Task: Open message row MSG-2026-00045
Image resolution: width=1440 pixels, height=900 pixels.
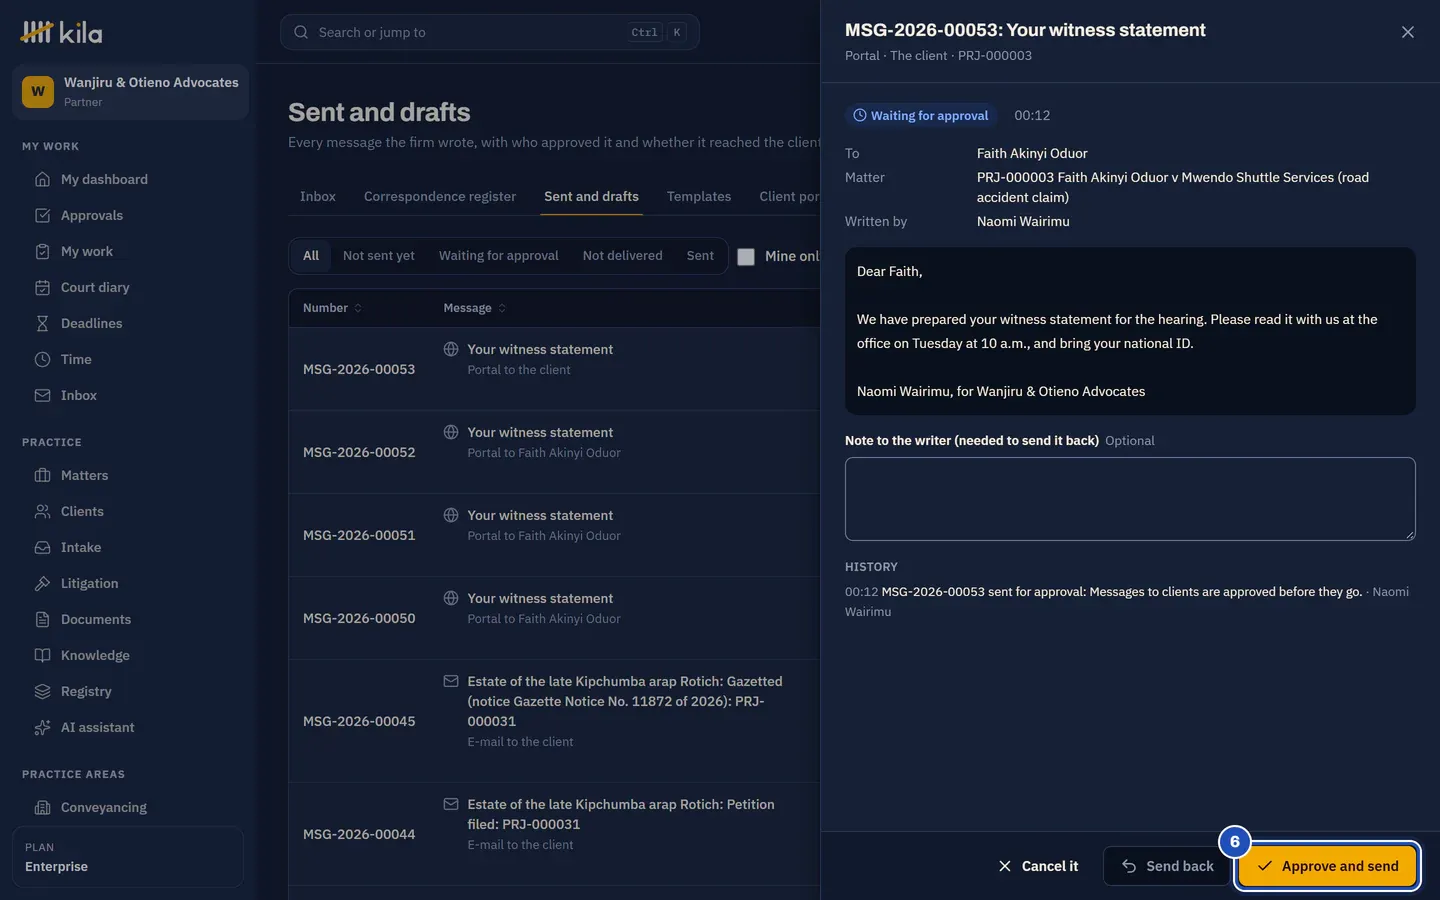Action: 555,721
